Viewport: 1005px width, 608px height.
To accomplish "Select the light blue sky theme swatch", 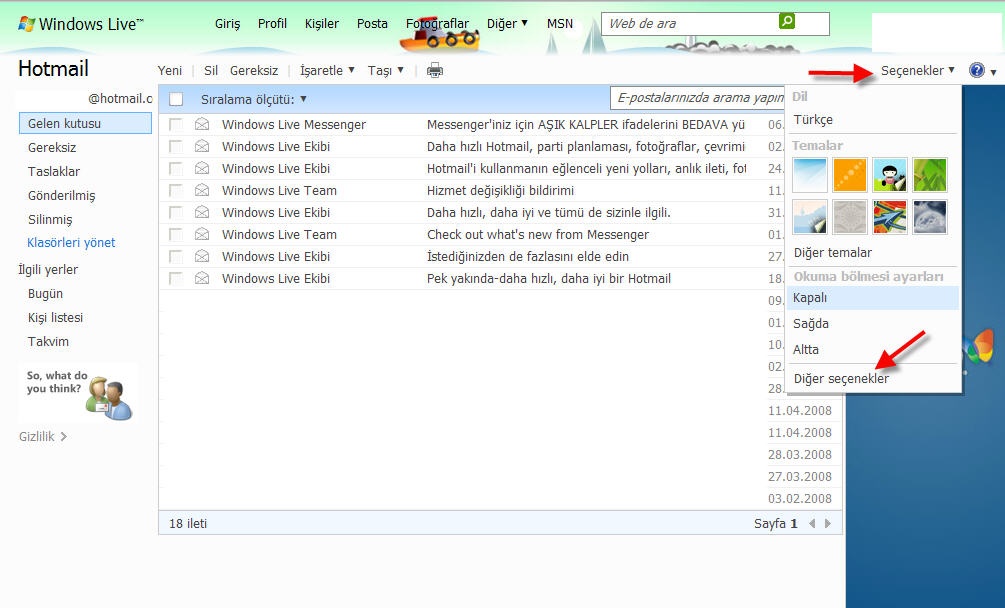I will click(810, 175).
